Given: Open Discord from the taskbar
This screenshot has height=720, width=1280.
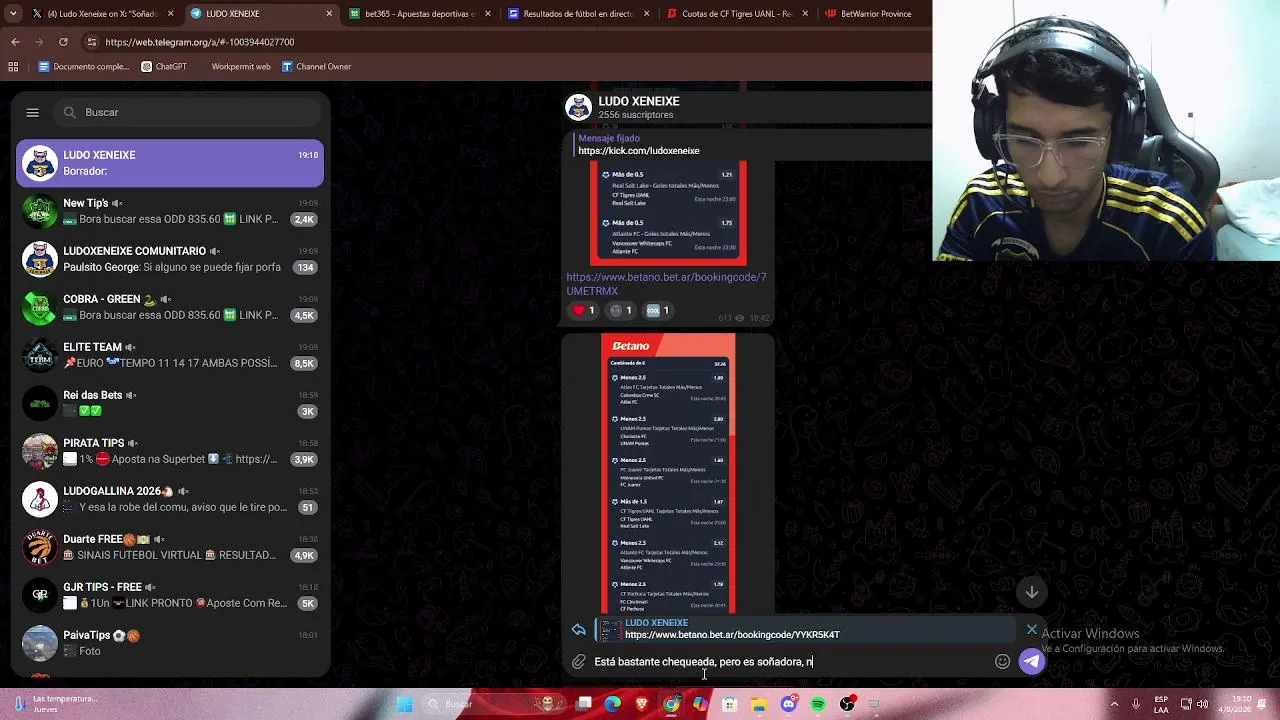Looking at the screenshot, I should click(x=789, y=704).
